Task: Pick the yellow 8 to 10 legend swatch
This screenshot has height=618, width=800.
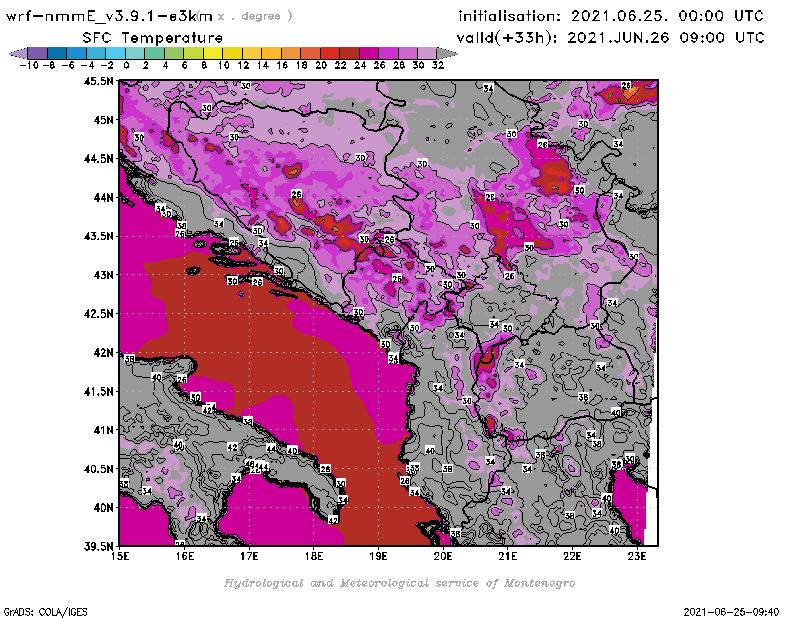Action: click(213, 53)
